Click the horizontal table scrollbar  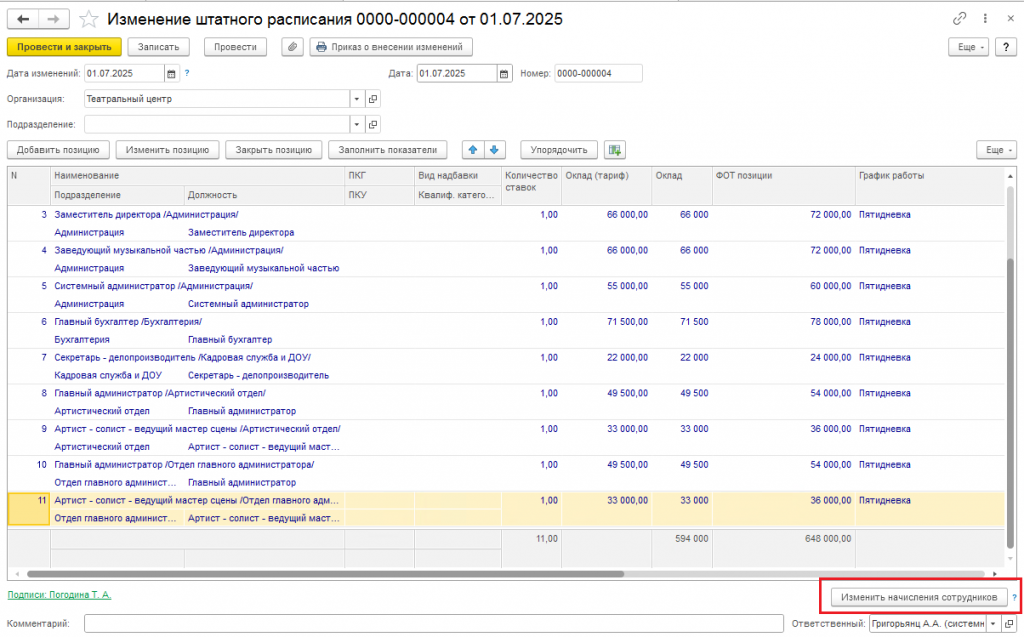325,574
